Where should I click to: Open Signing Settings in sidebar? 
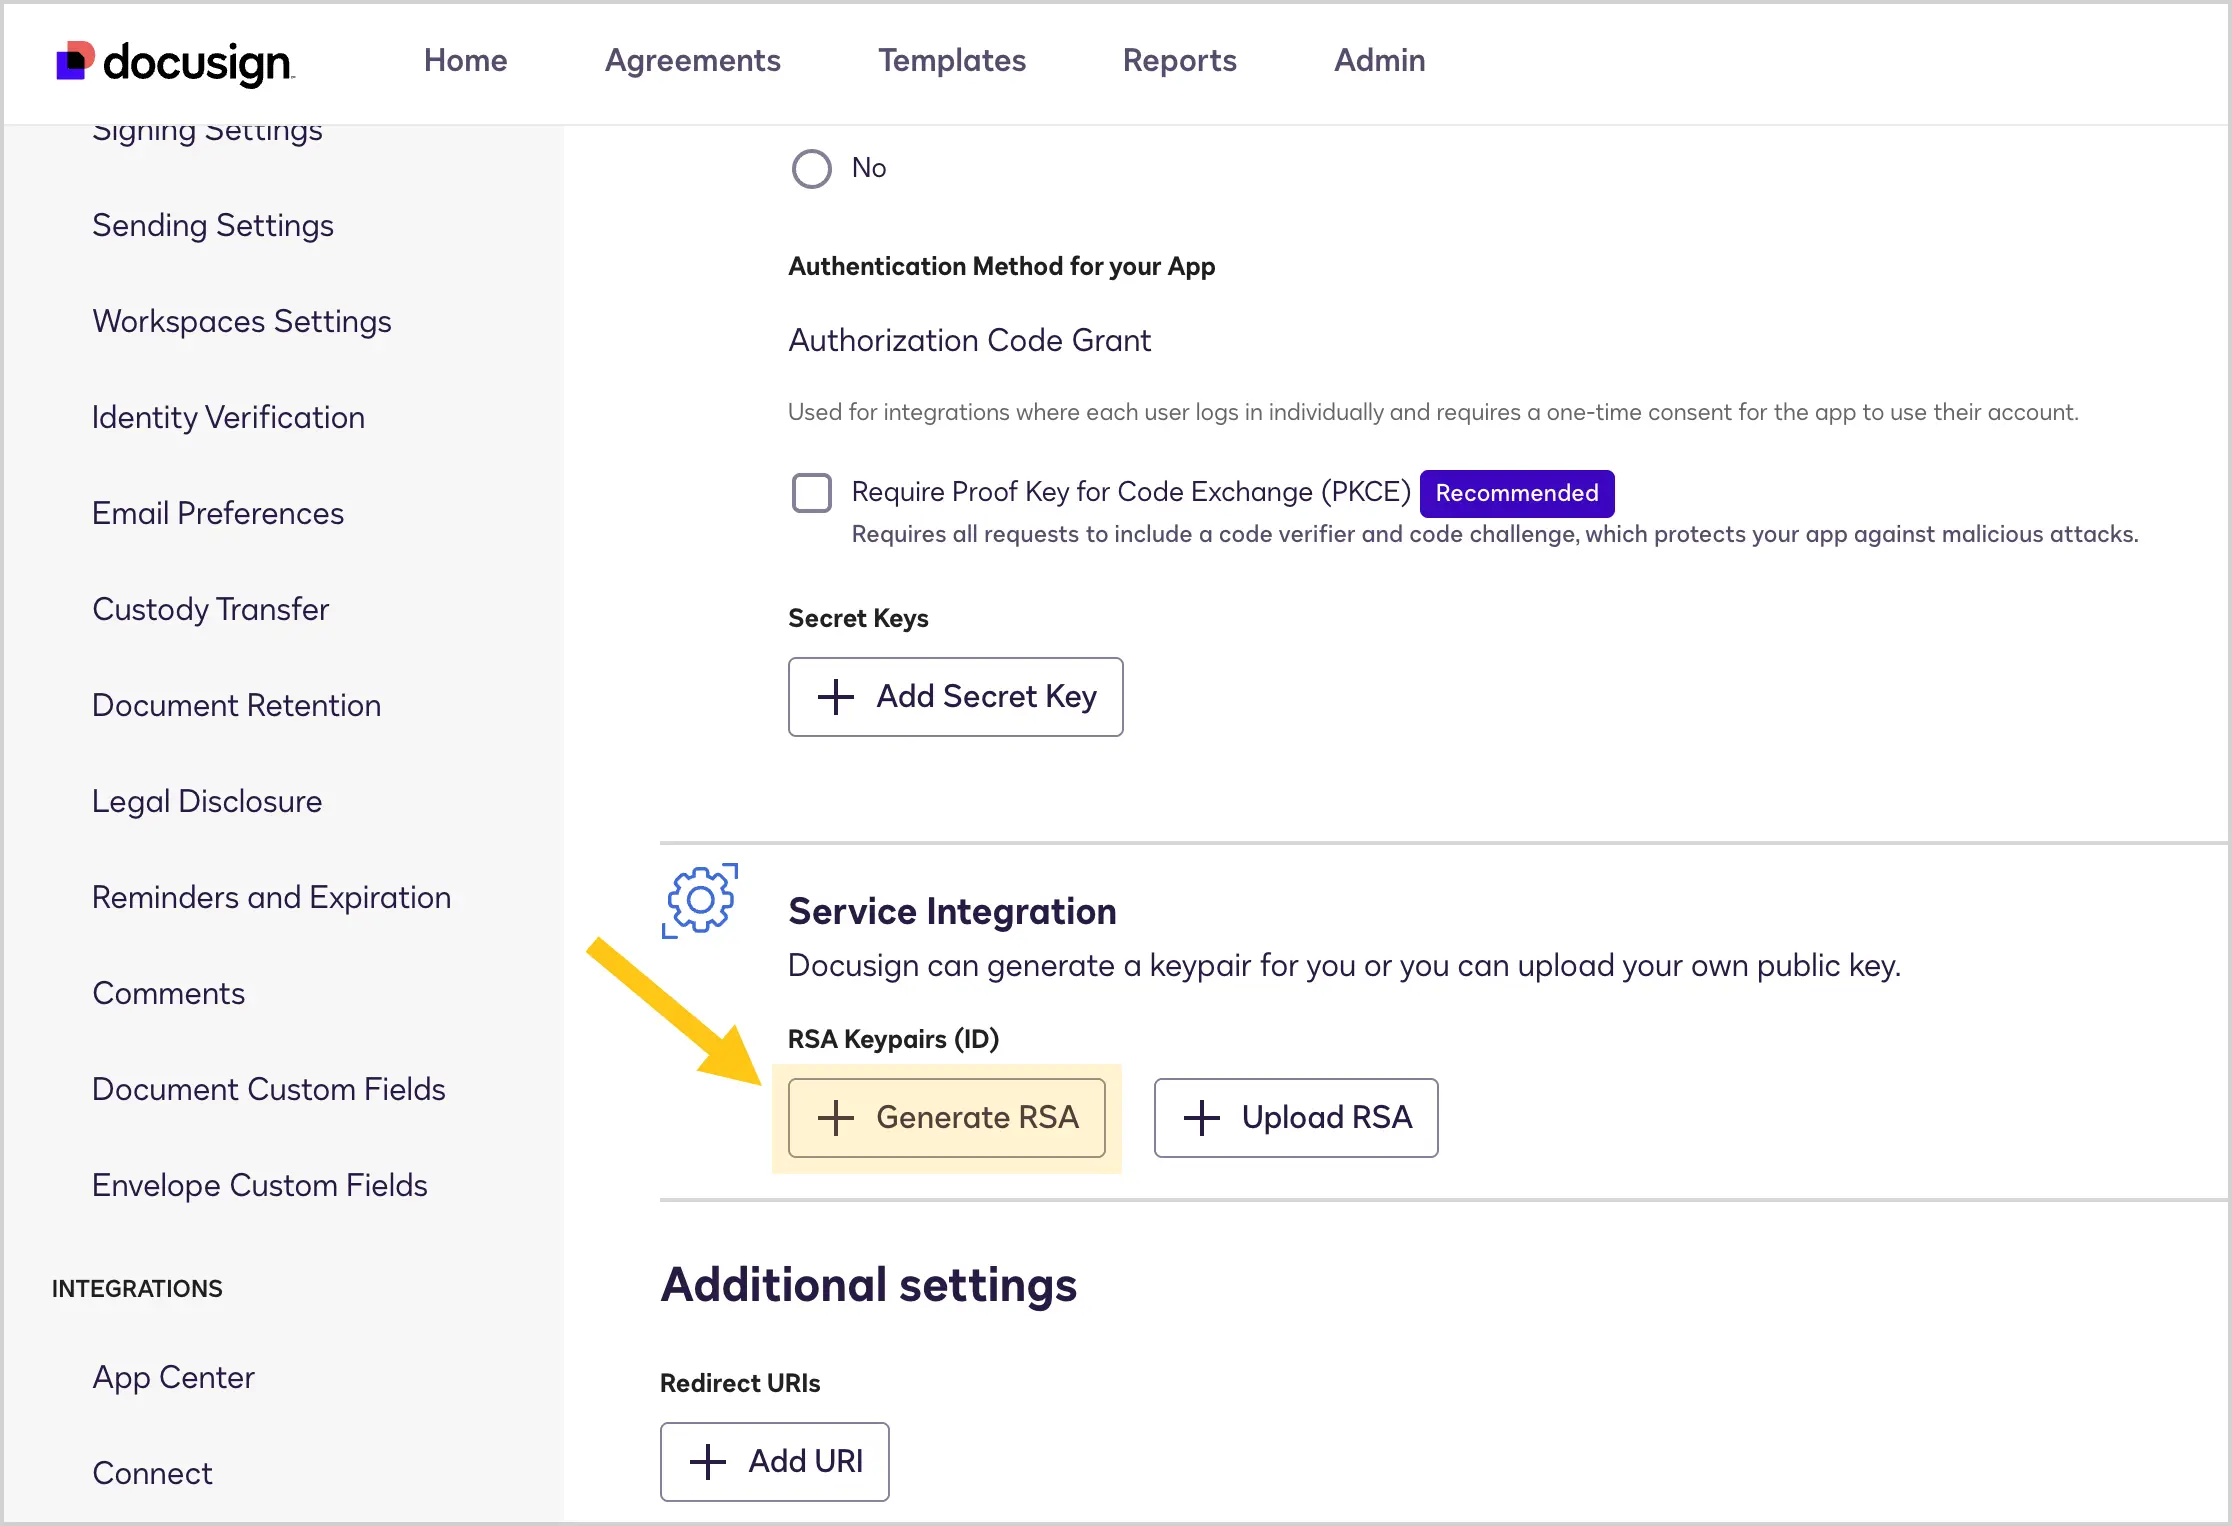point(207,134)
